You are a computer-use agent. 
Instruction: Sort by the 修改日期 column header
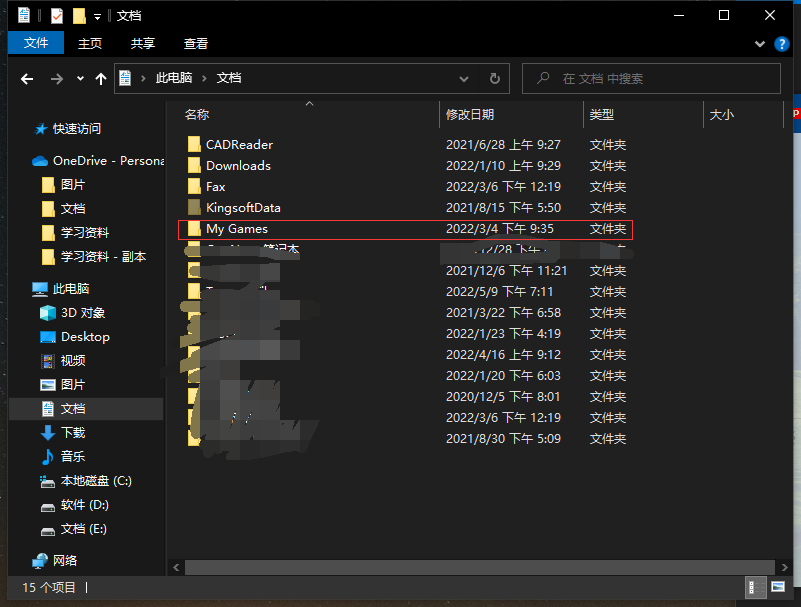pos(470,115)
